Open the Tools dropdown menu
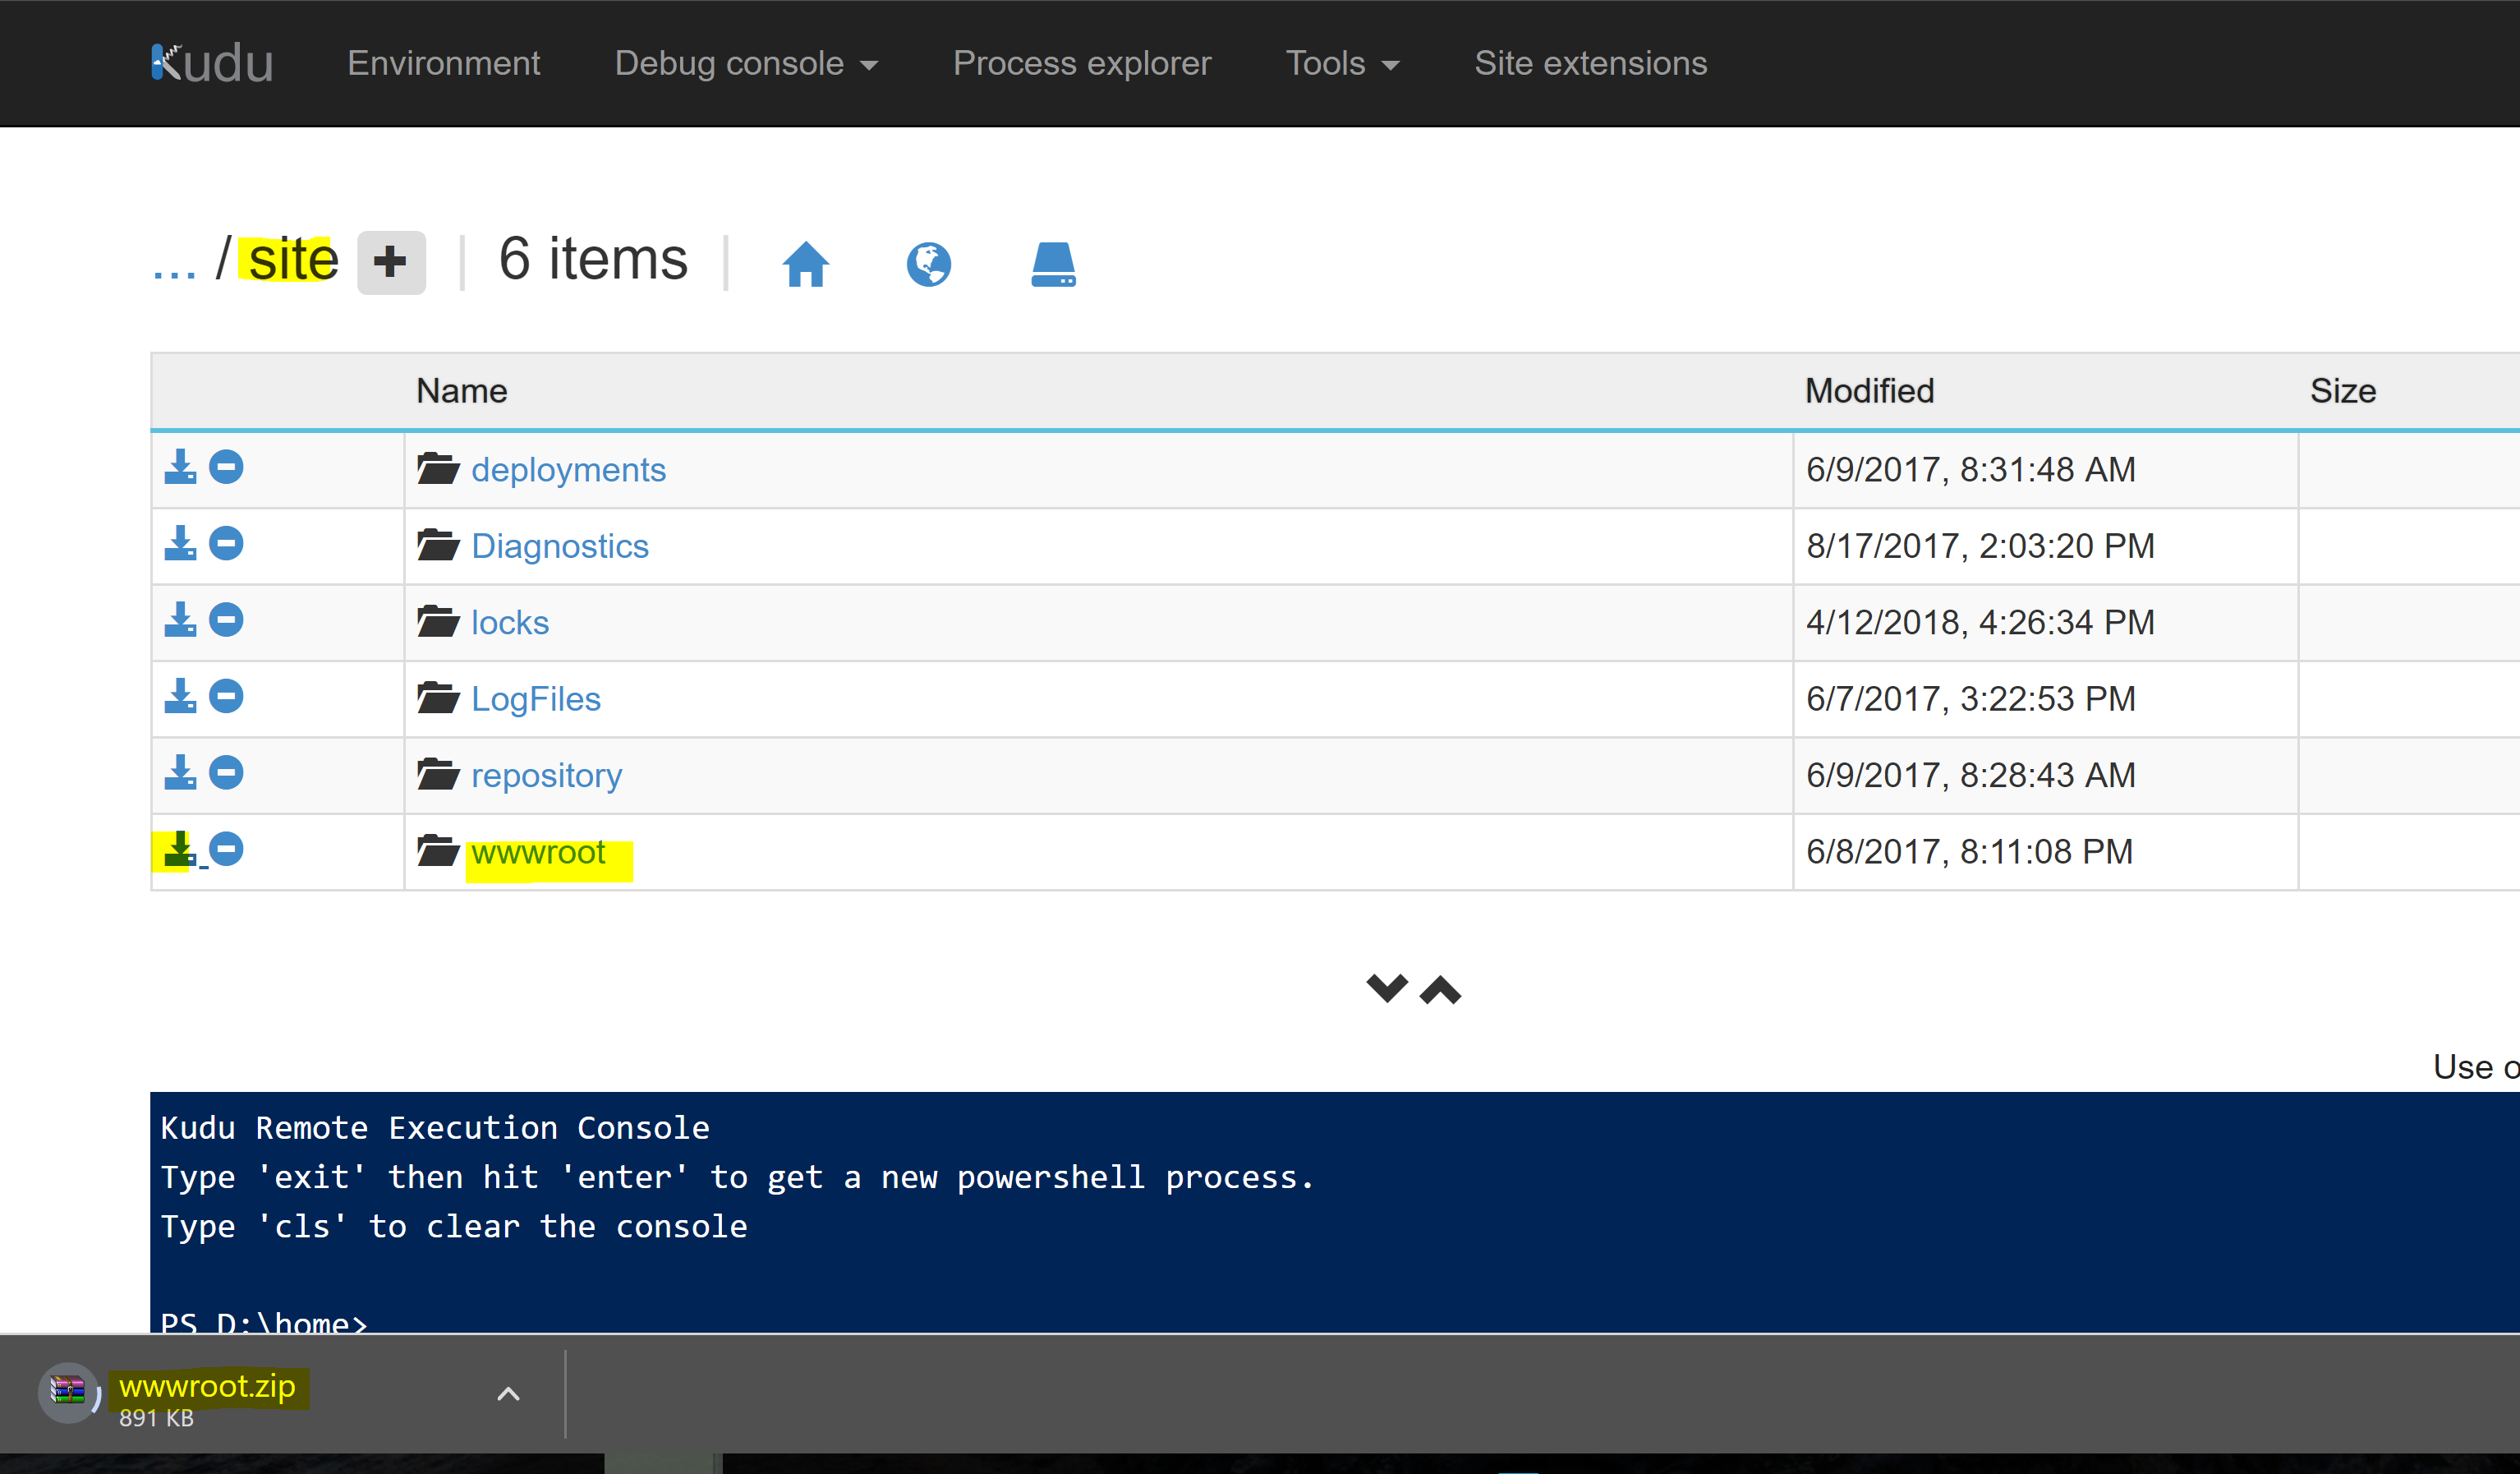 [1341, 63]
